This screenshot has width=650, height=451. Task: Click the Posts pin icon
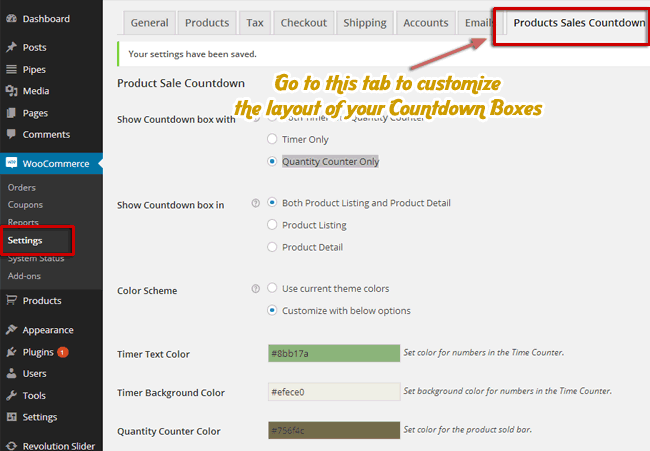coord(12,47)
